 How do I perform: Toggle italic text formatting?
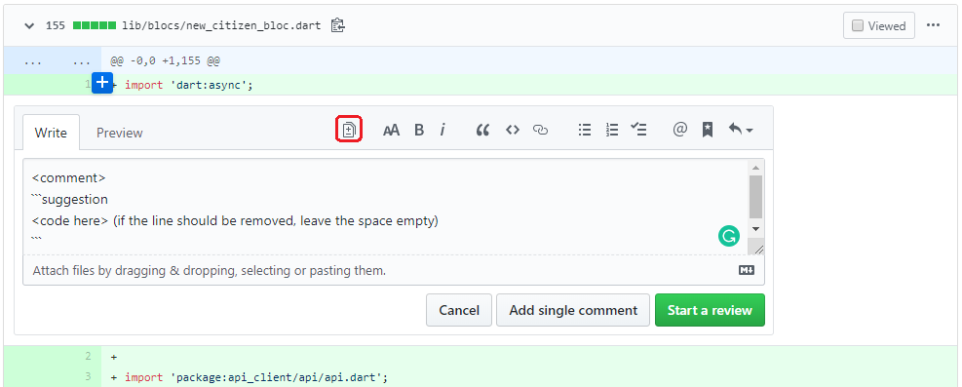coord(442,130)
